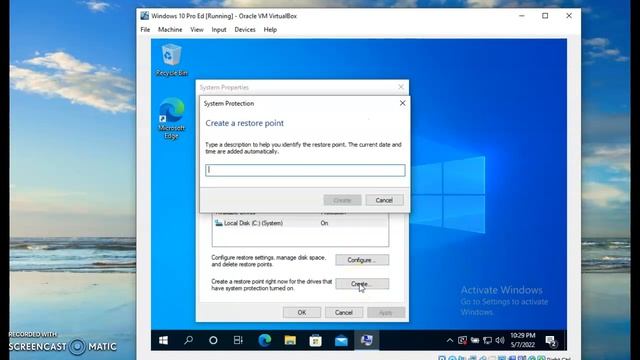Open the Input menu

(x=219, y=30)
